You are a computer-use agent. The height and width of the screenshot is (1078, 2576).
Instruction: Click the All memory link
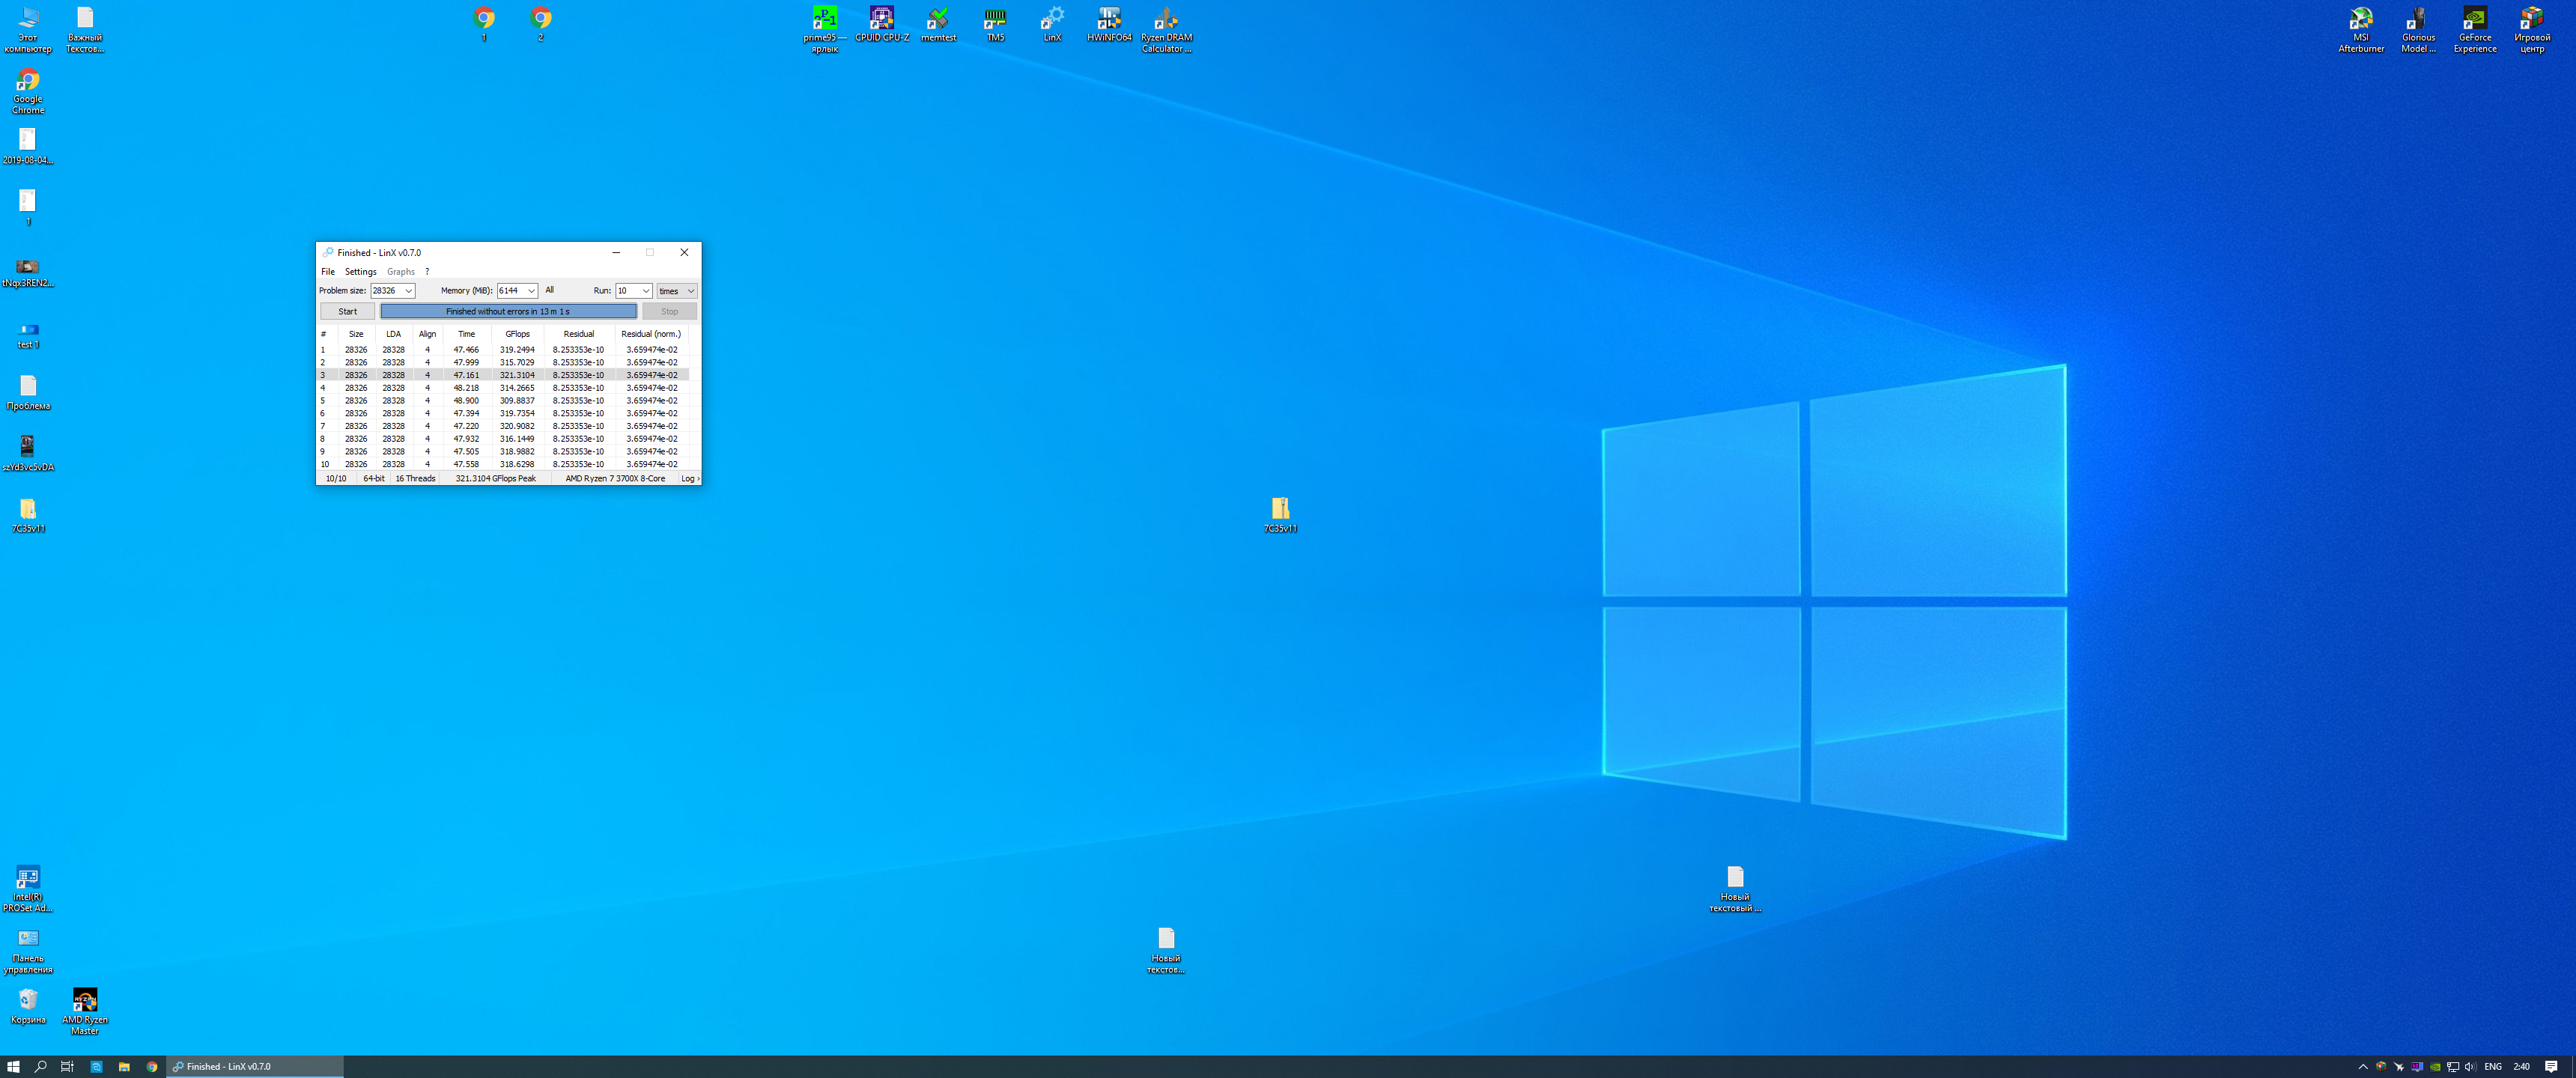pos(549,290)
